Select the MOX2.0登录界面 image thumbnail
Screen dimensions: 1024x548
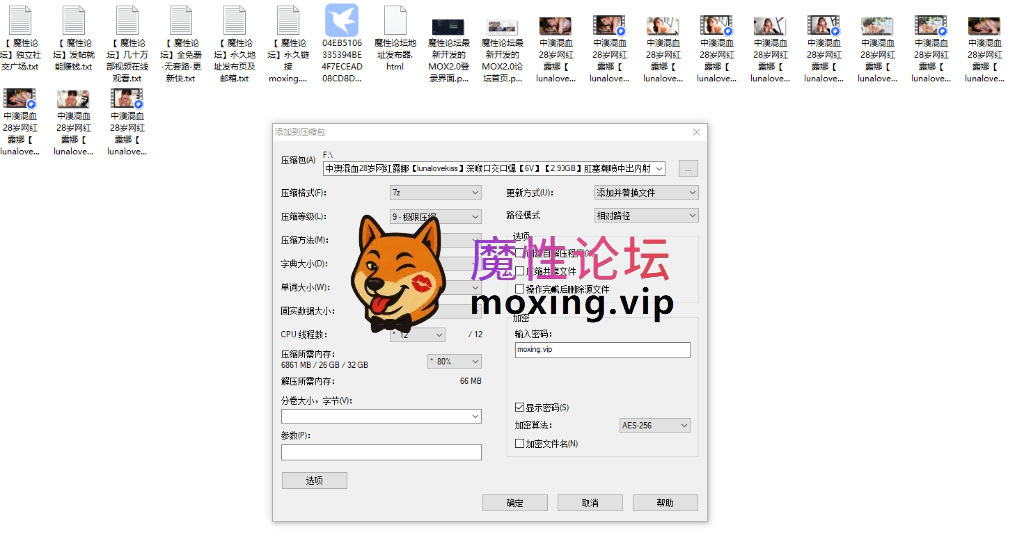tap(449, 27)
